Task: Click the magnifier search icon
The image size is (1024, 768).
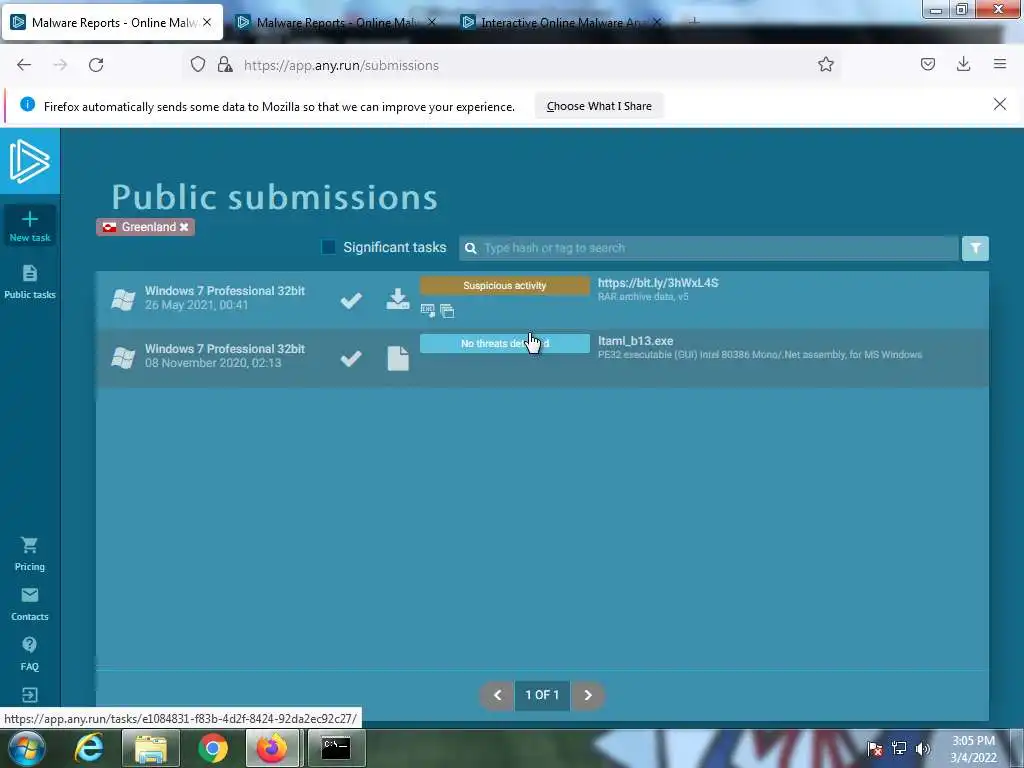Action: tap(470, 248)
